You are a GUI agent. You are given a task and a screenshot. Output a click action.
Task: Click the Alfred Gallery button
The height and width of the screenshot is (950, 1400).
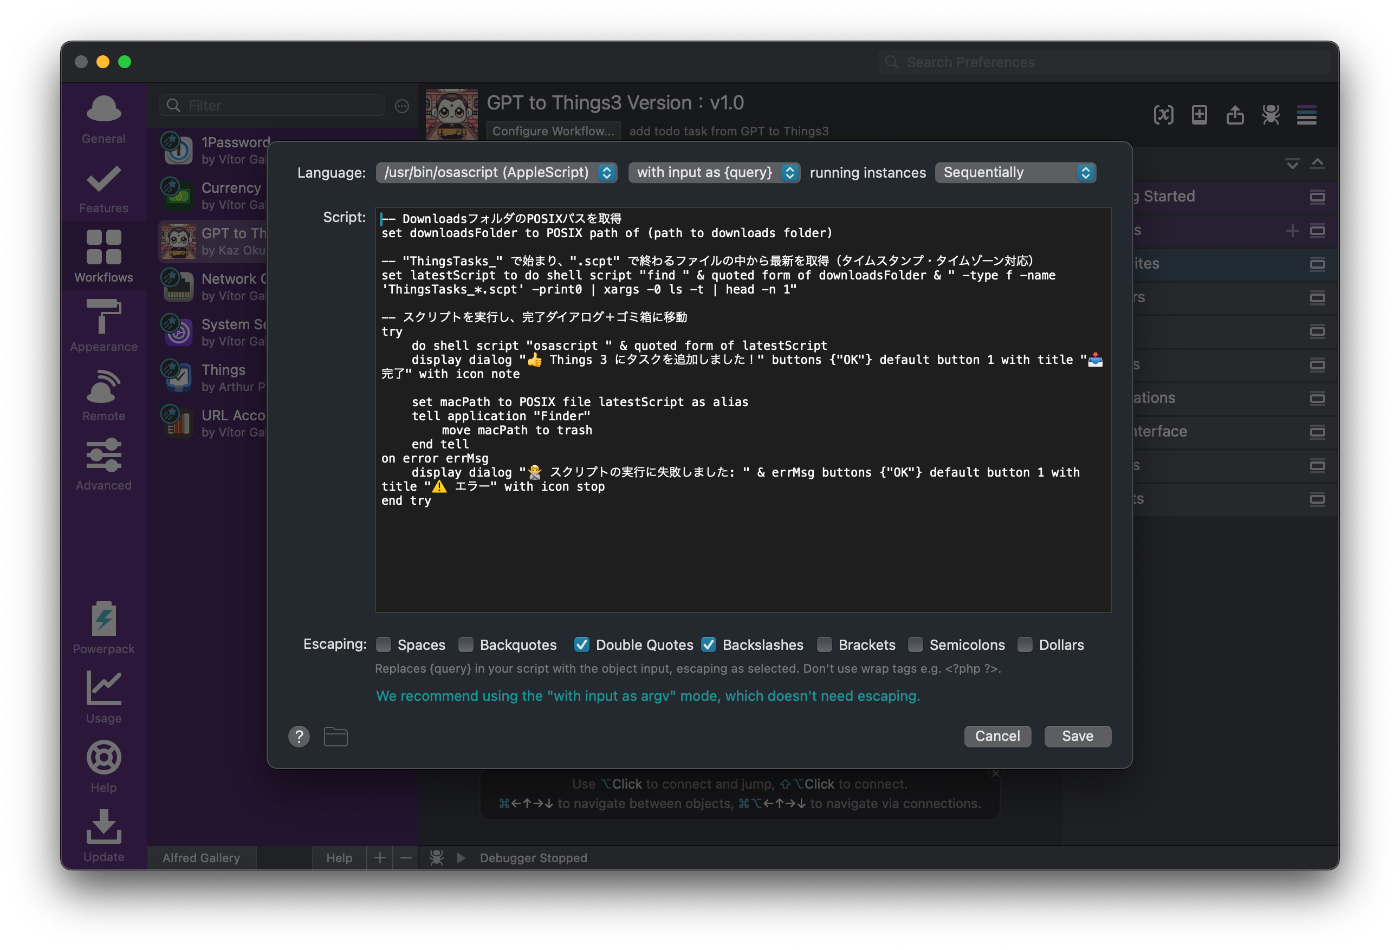(x=202, y=858)
